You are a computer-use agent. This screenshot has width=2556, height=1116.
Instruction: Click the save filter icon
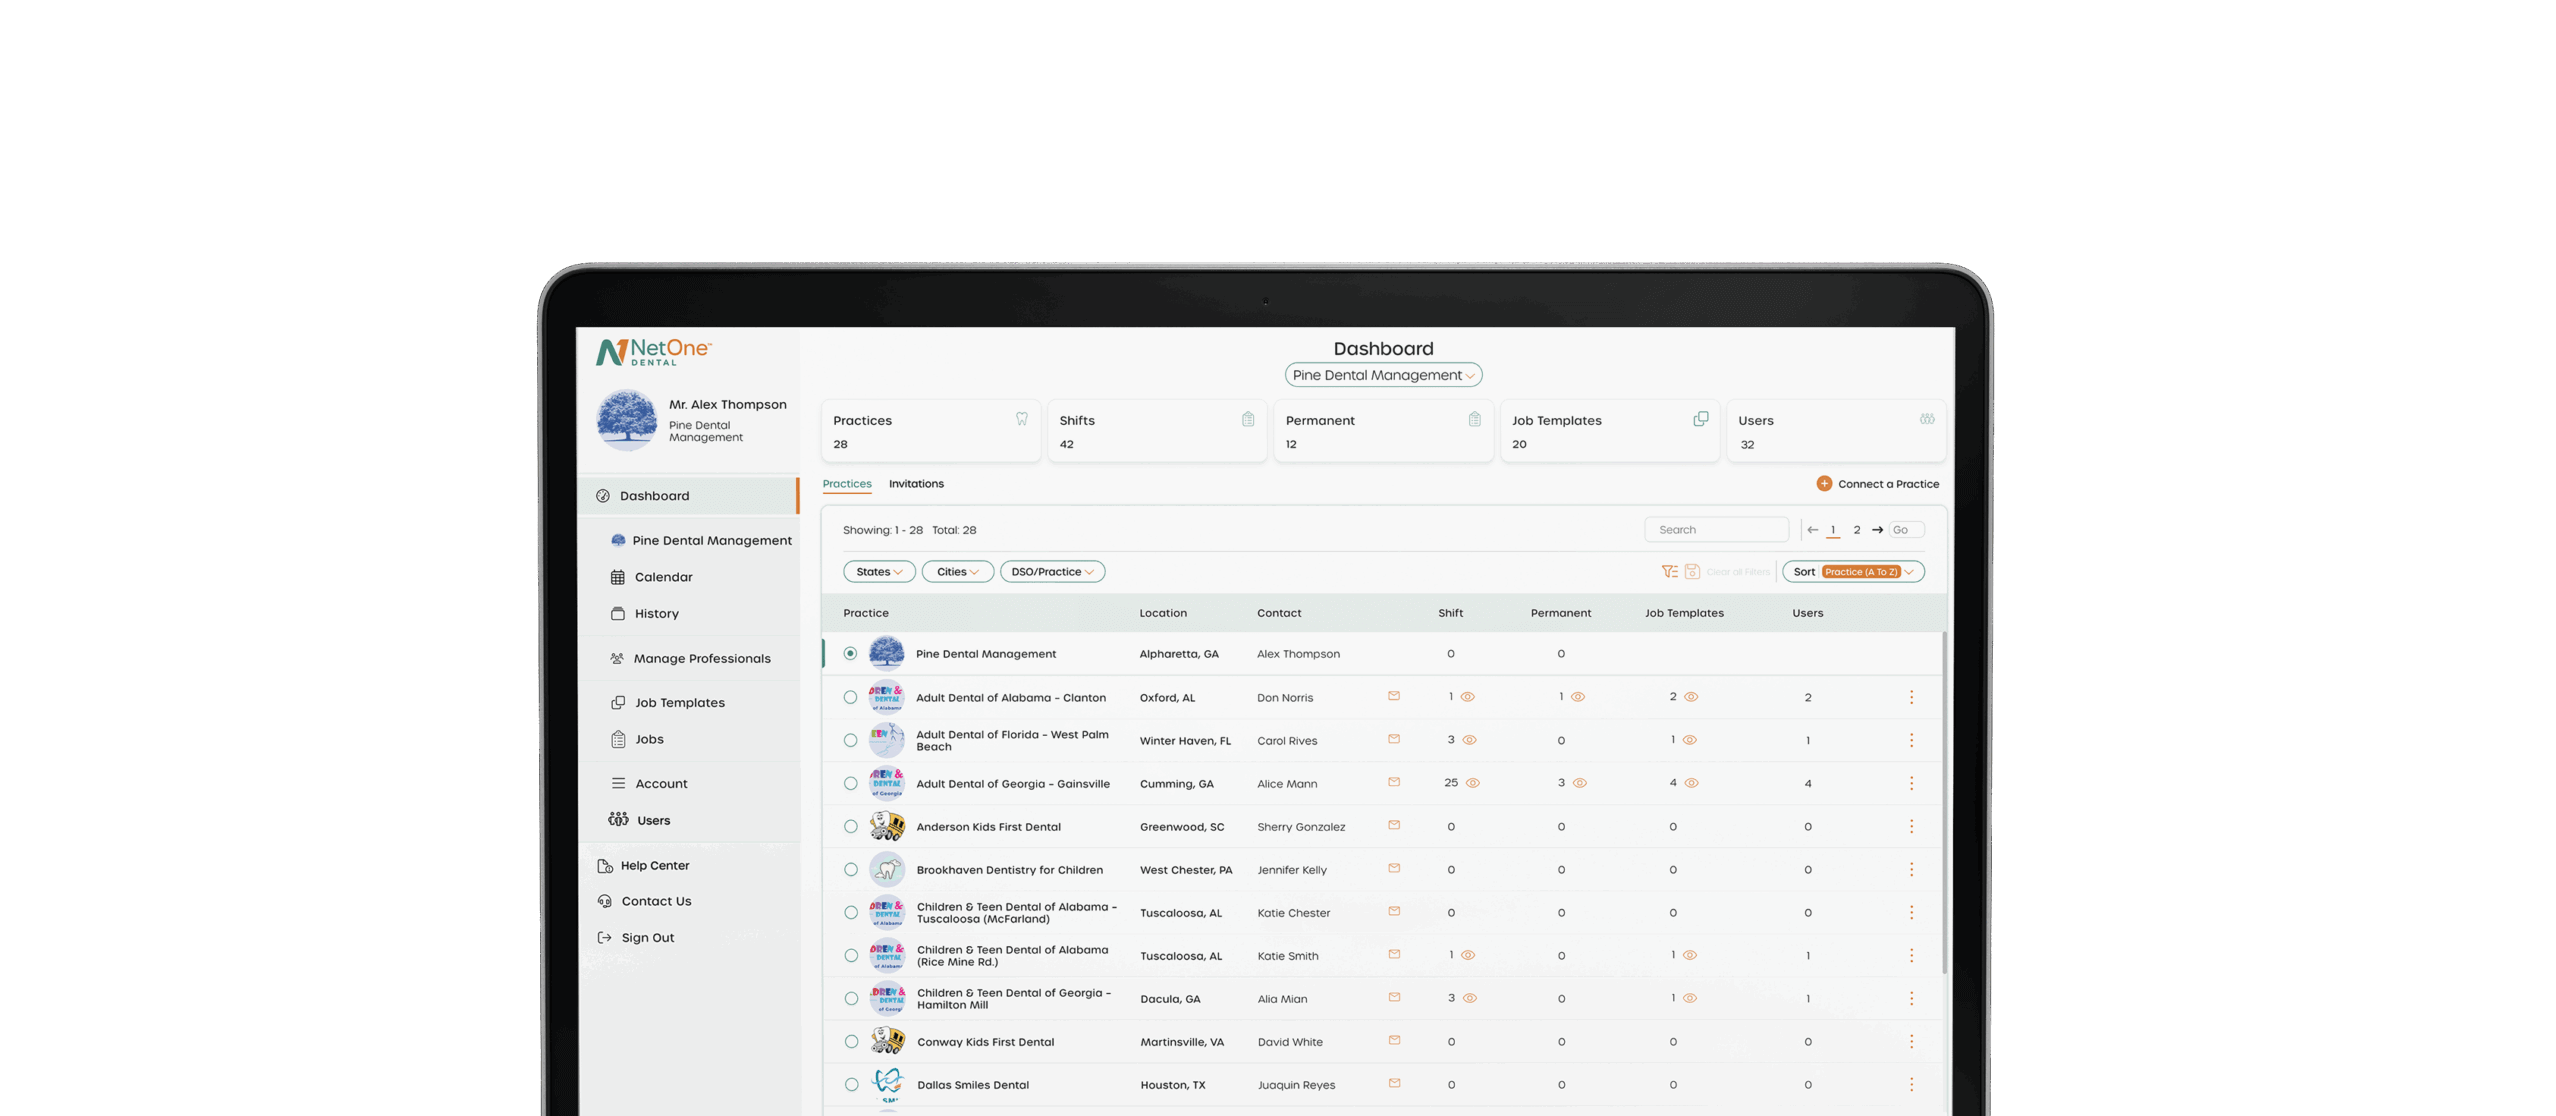point(1692,572)
